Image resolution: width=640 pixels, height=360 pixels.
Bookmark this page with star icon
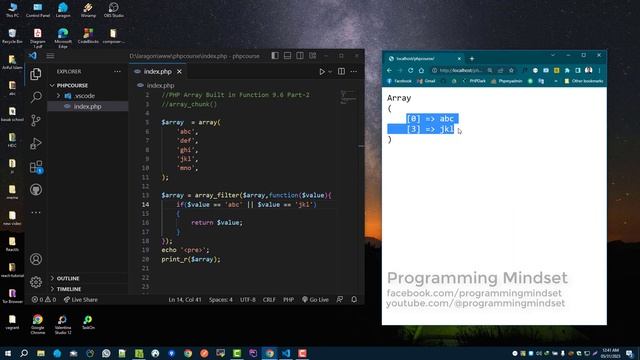point(511,70)
